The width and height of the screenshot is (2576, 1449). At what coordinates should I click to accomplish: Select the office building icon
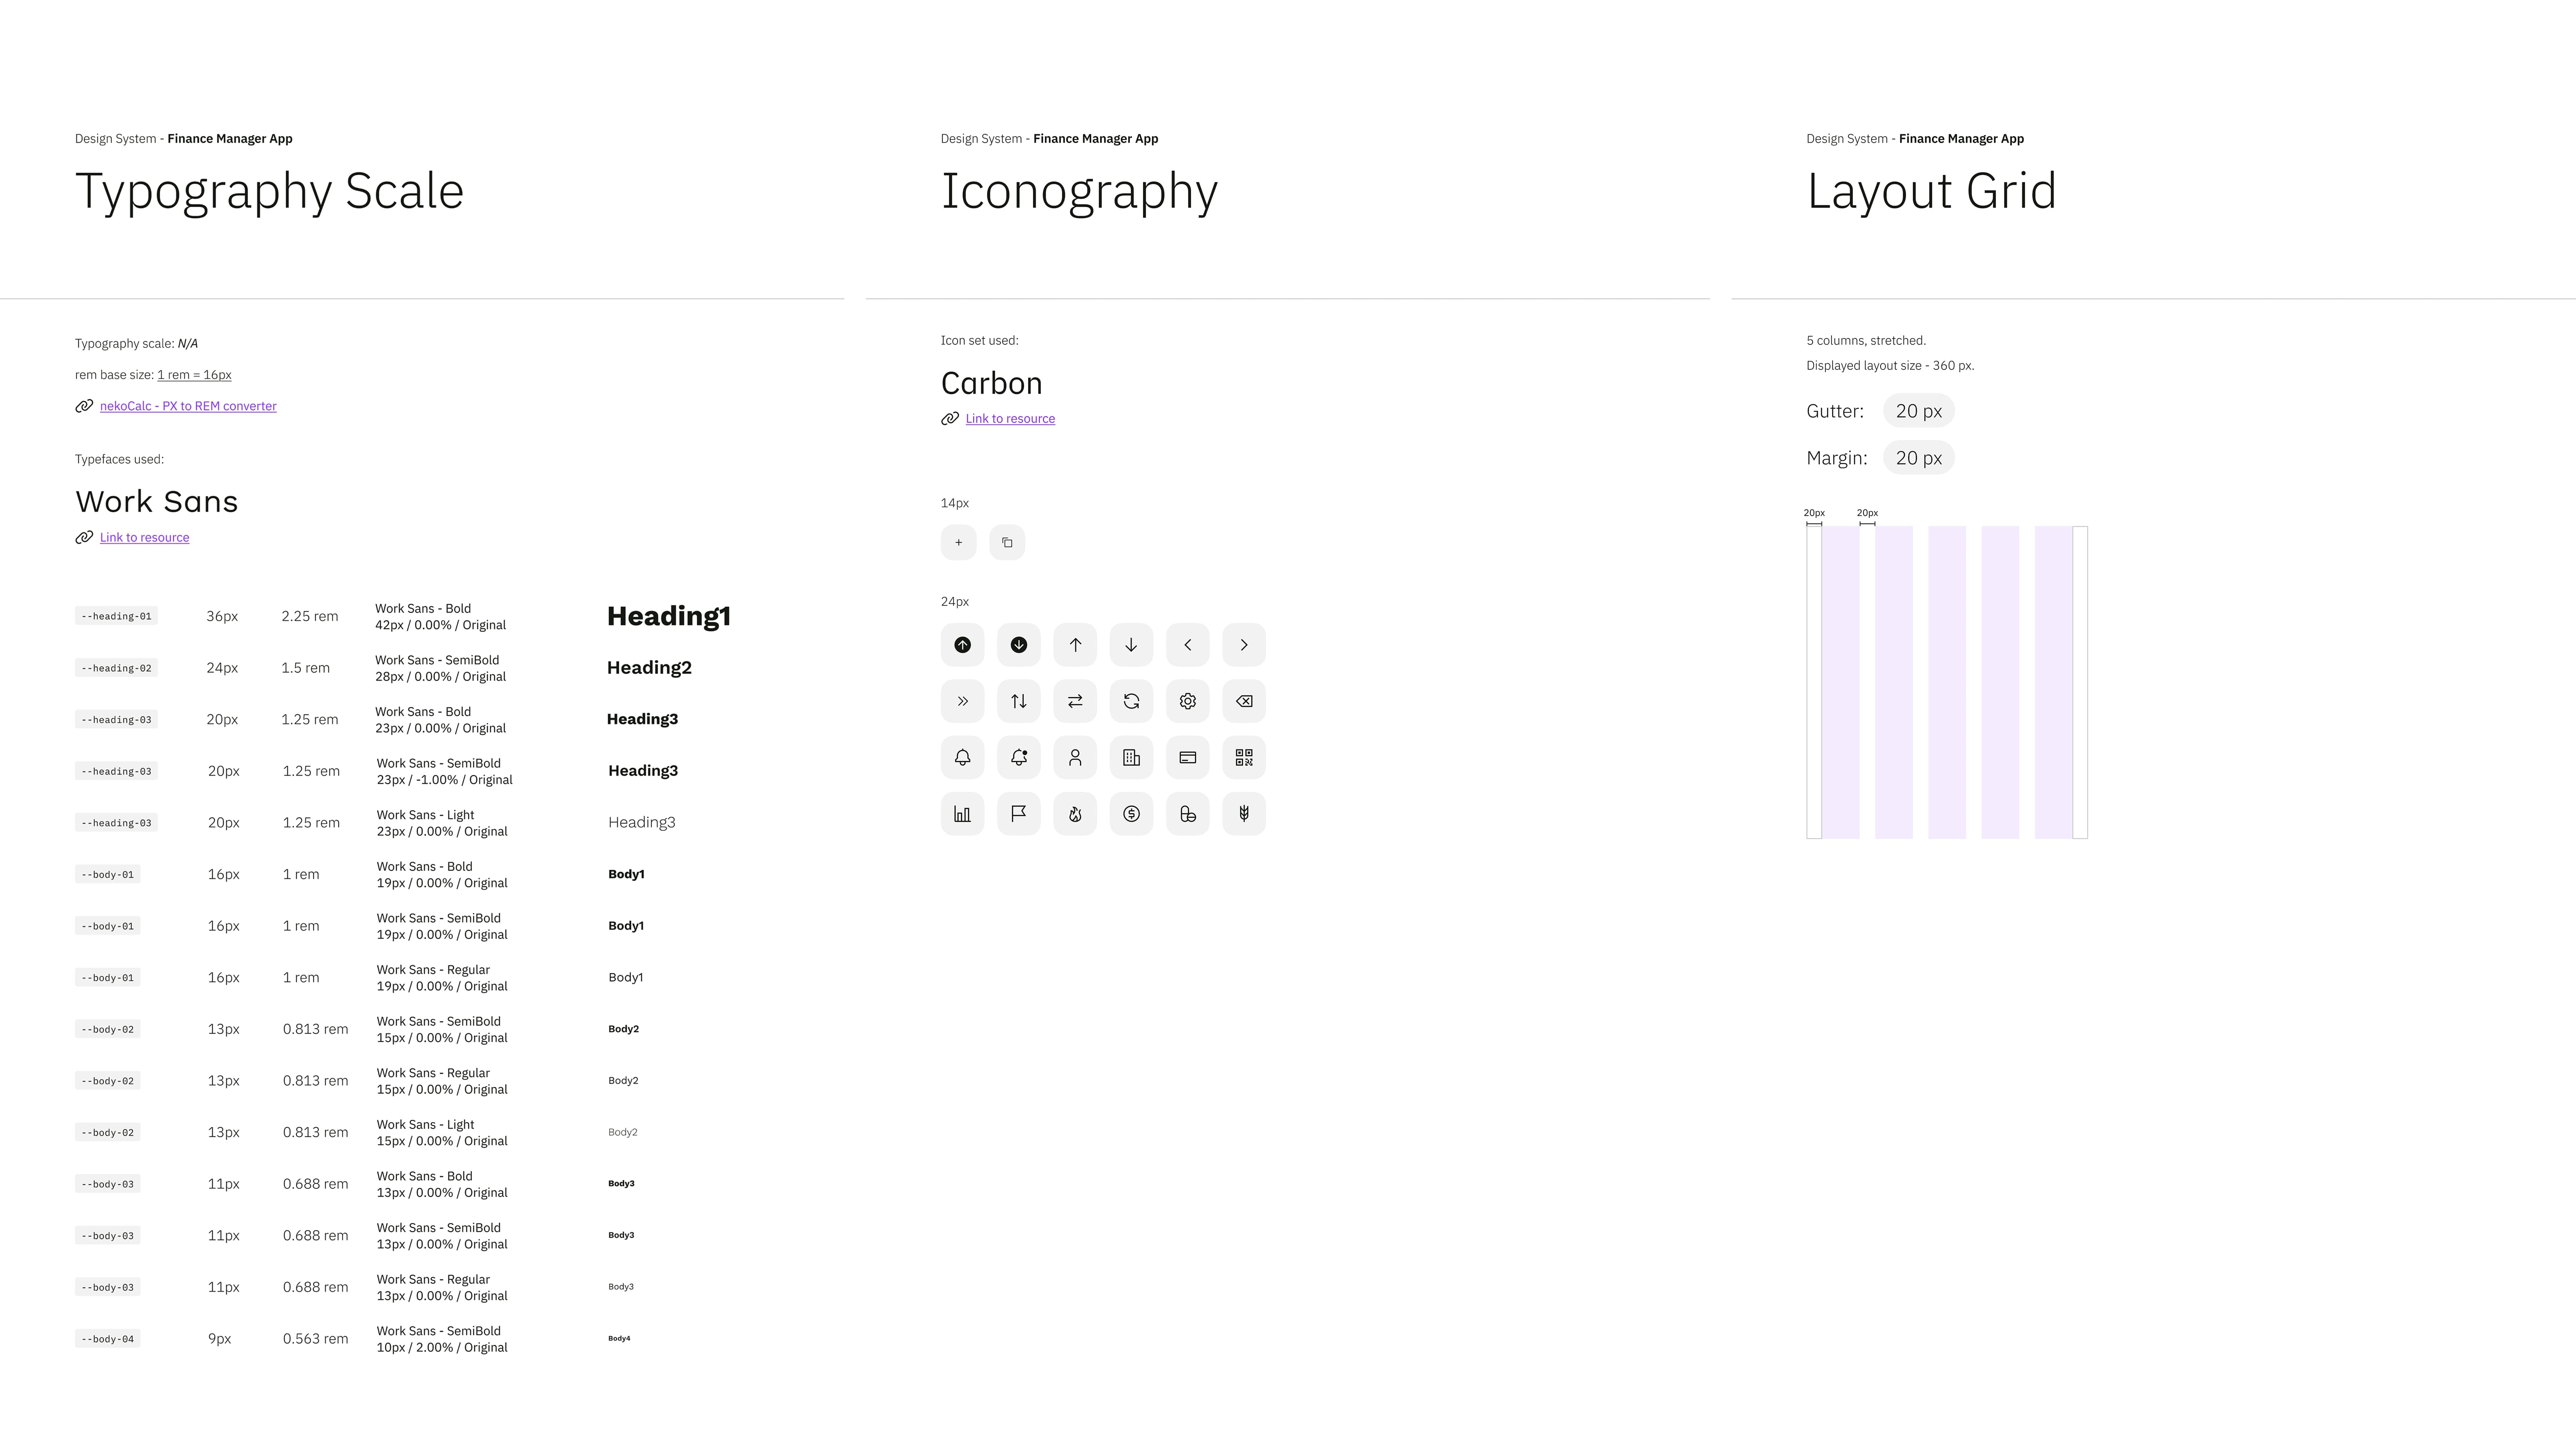(1131, 758)
